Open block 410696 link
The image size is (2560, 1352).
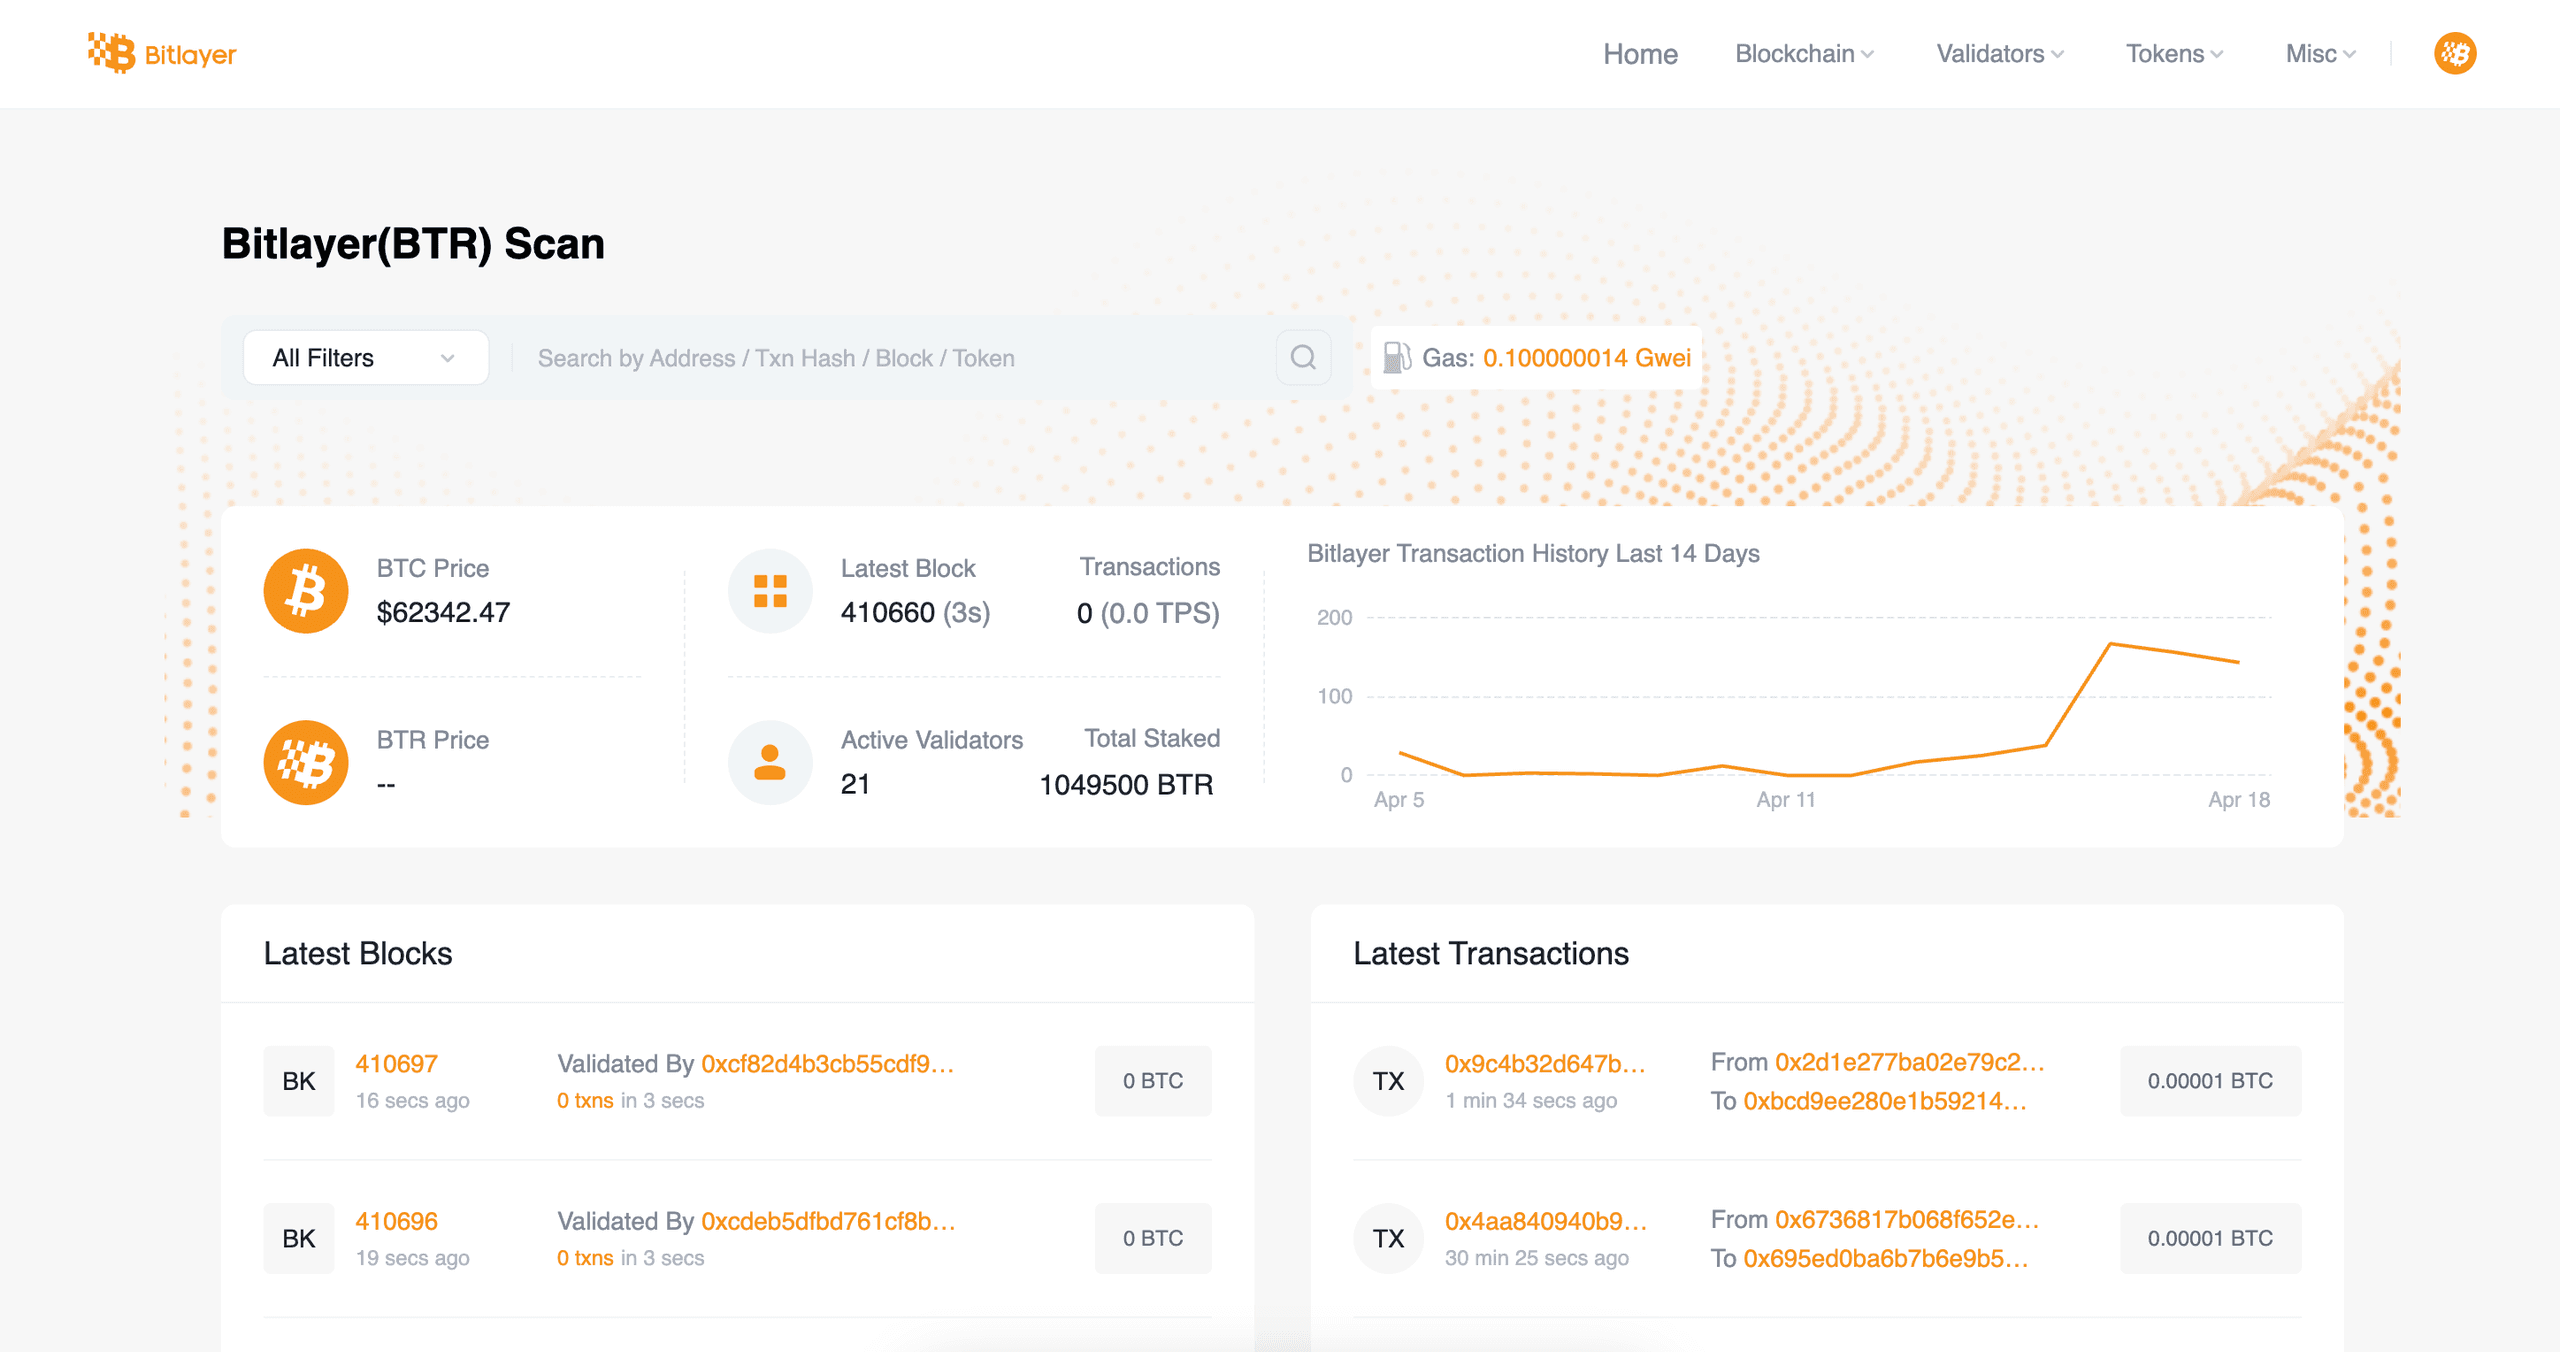397,1221
